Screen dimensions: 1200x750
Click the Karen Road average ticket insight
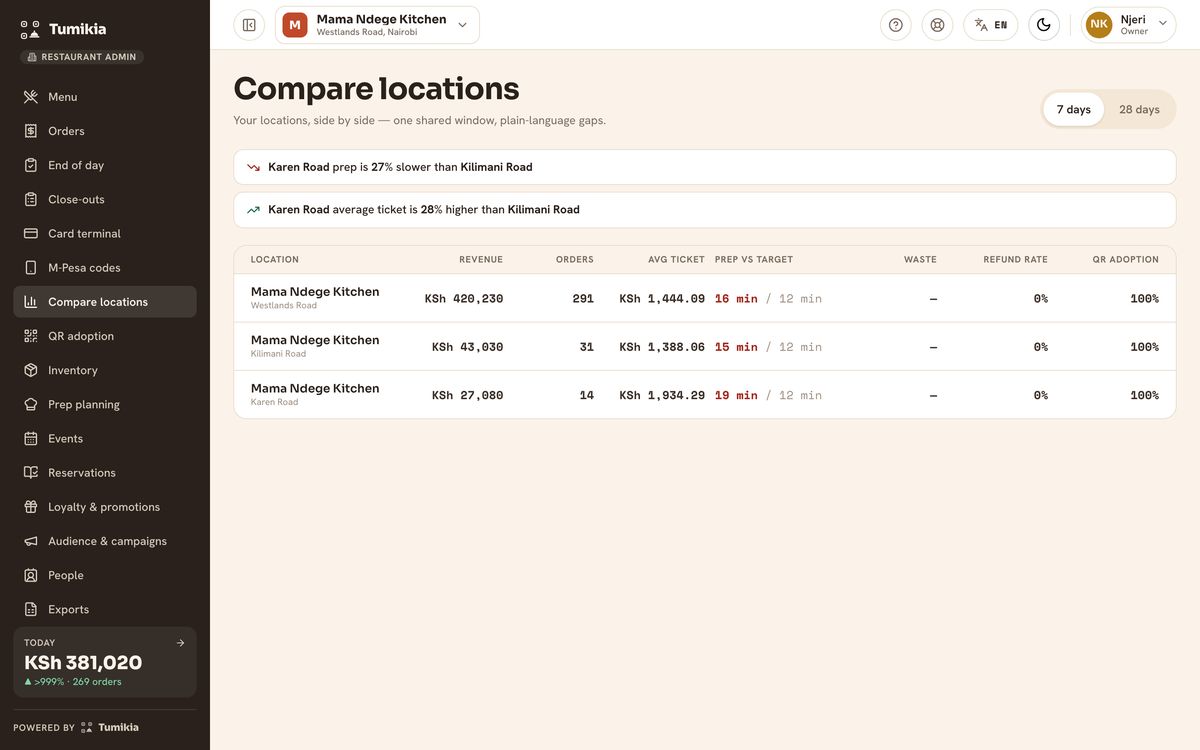click(705, 210)
